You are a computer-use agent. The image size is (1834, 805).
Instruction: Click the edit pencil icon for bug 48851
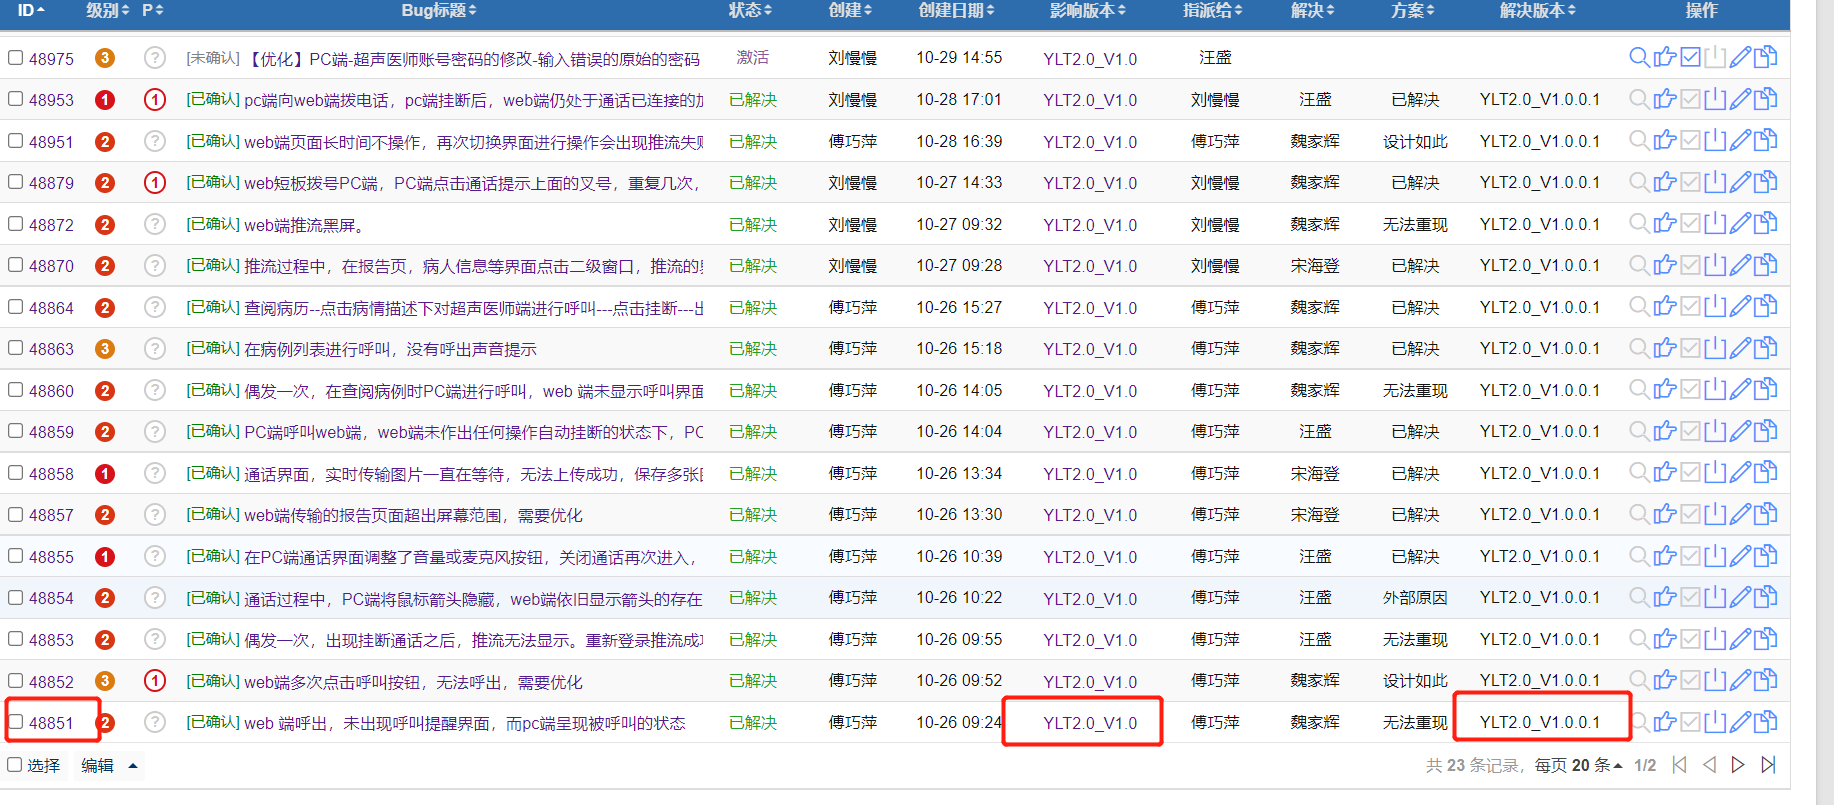[x=1741, y=721]
